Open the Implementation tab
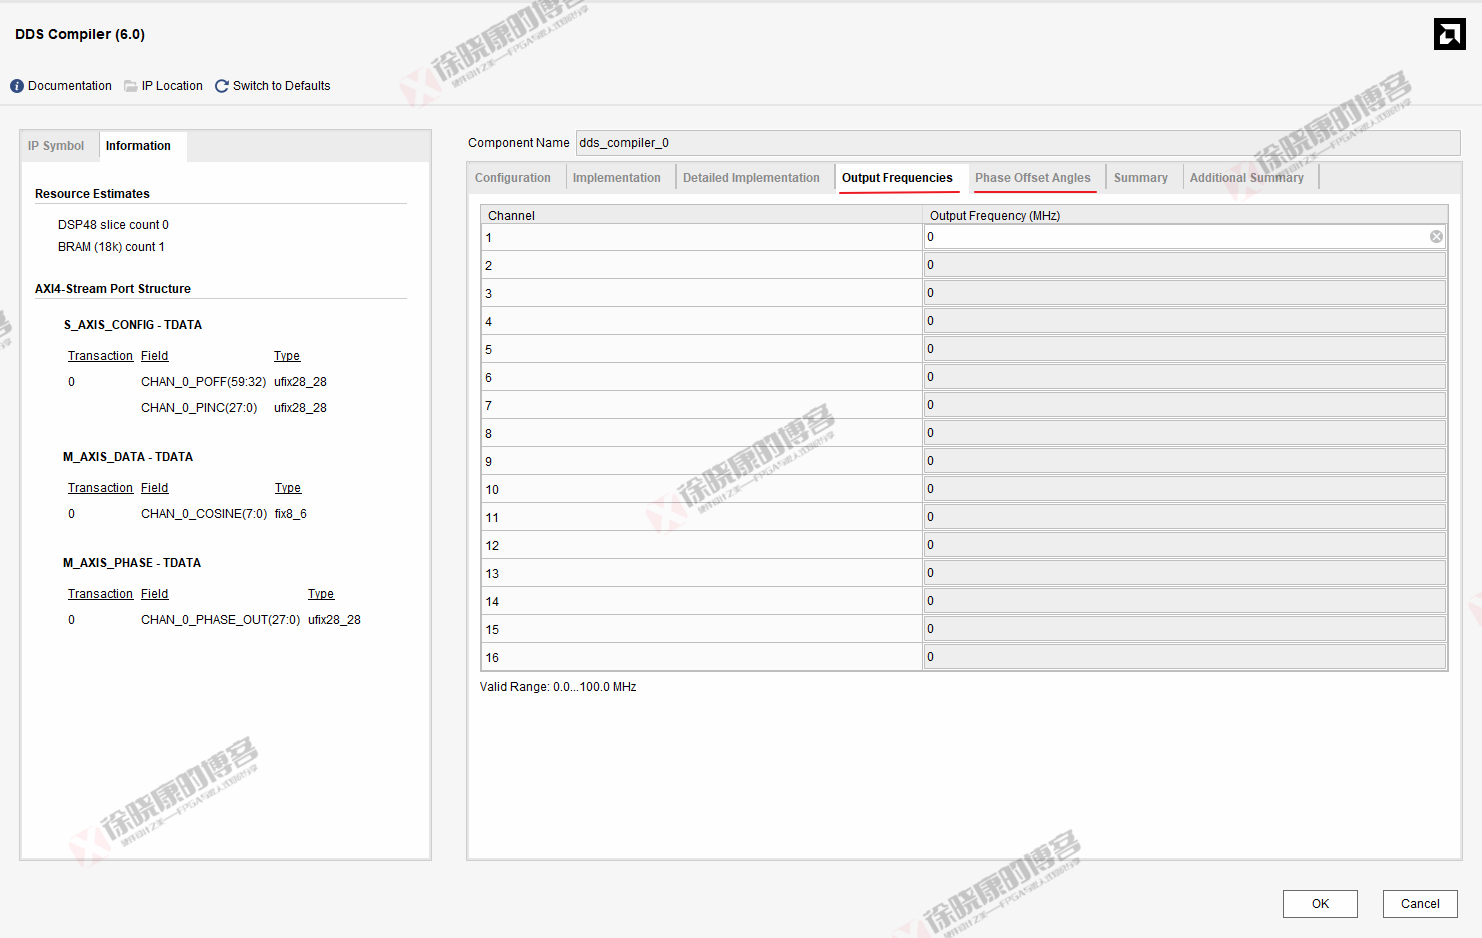The width and height of the screenshot is (1482, 938). pos(616,178)
